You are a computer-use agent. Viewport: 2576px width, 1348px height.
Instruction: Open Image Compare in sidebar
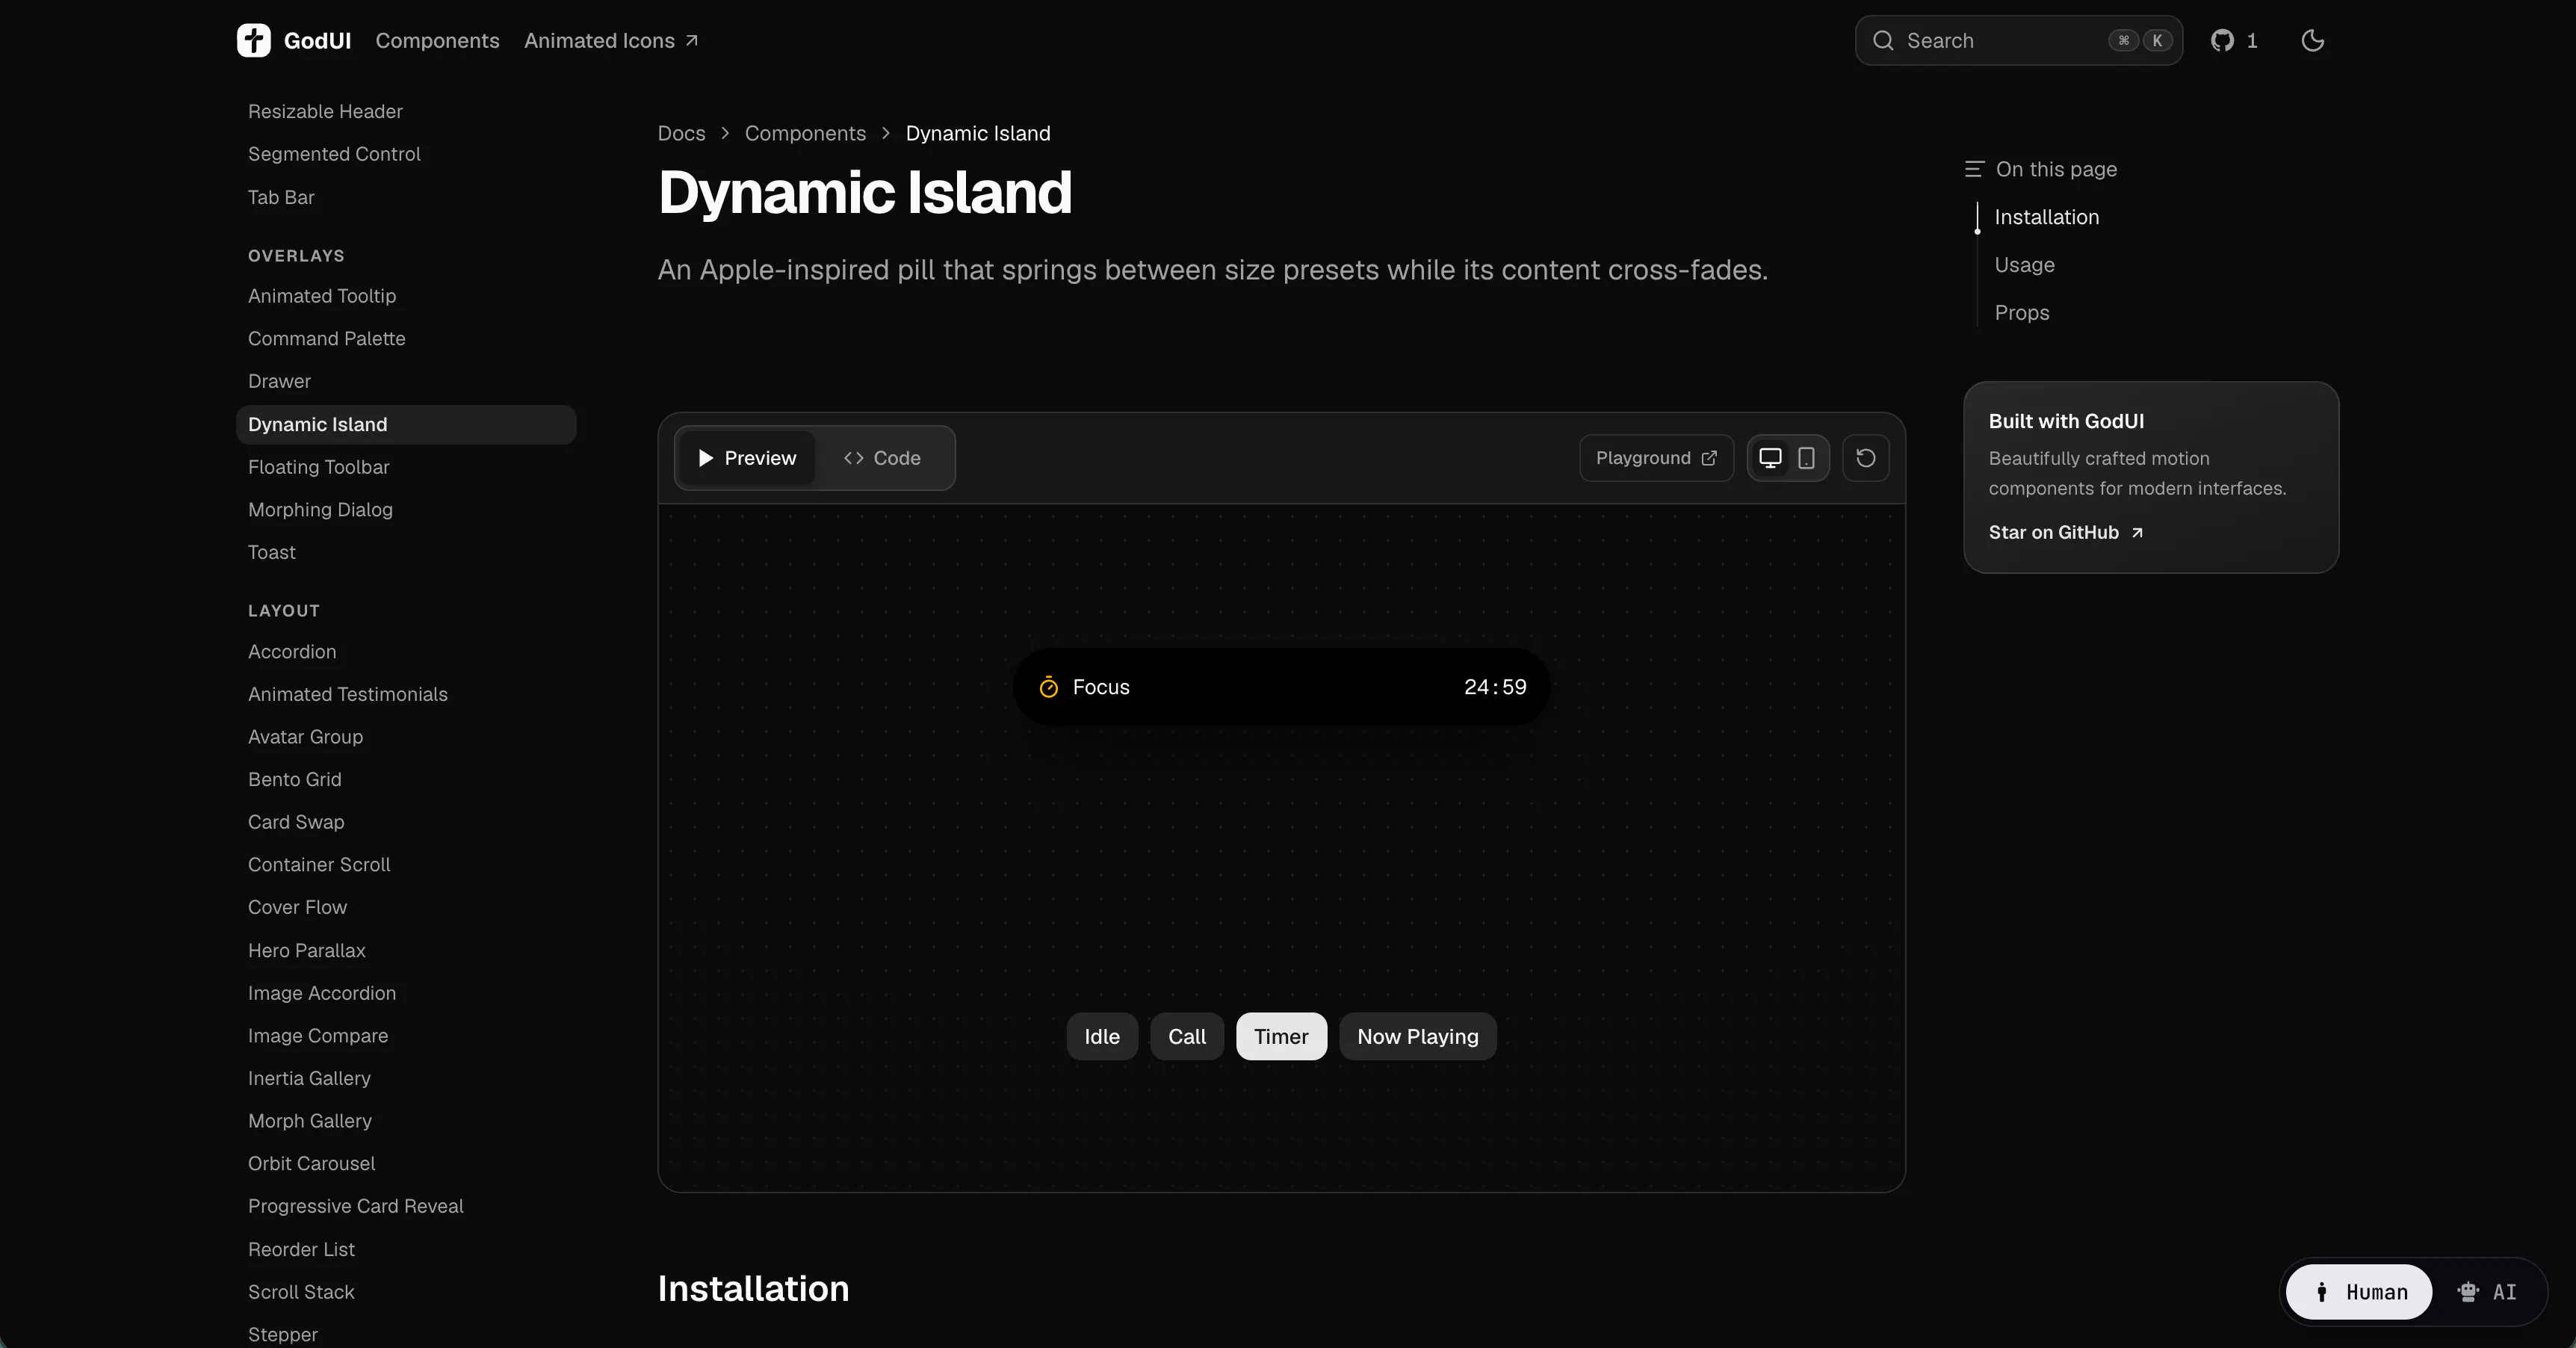tap(318, 1036)
